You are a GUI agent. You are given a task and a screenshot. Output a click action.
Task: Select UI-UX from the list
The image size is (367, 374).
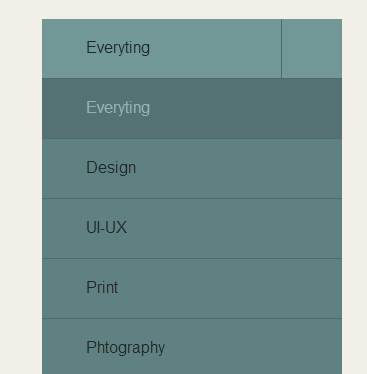[192, 228]
